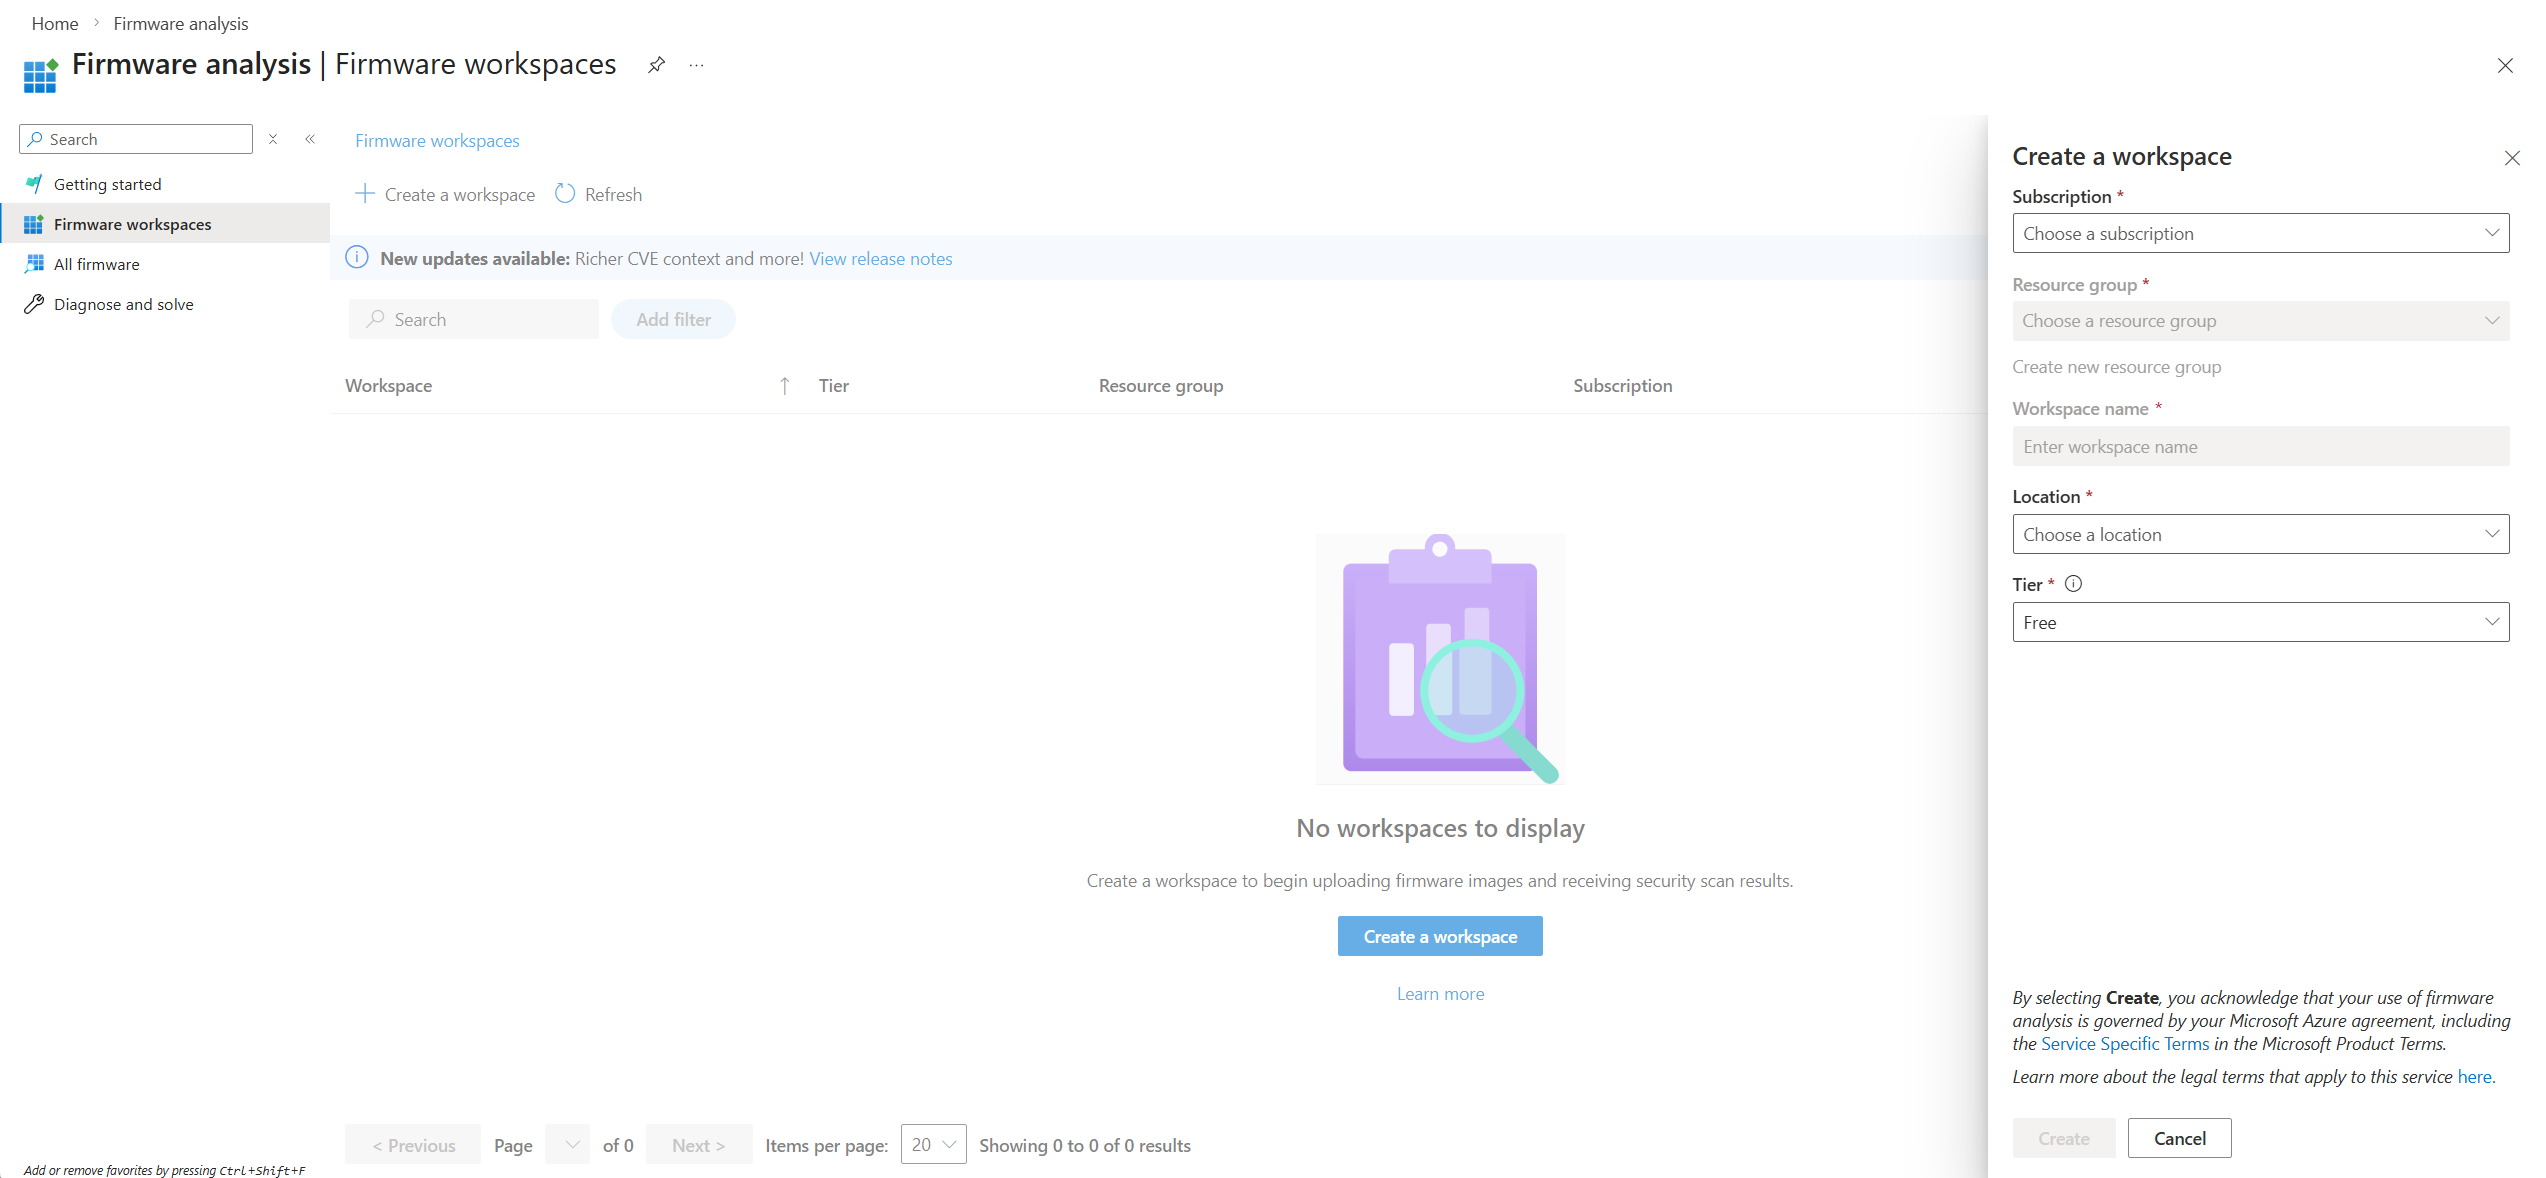The width and height of the screenshot is (2546, 1178).
Task: Click the Create button in panel
Action: point(2064,1138)
